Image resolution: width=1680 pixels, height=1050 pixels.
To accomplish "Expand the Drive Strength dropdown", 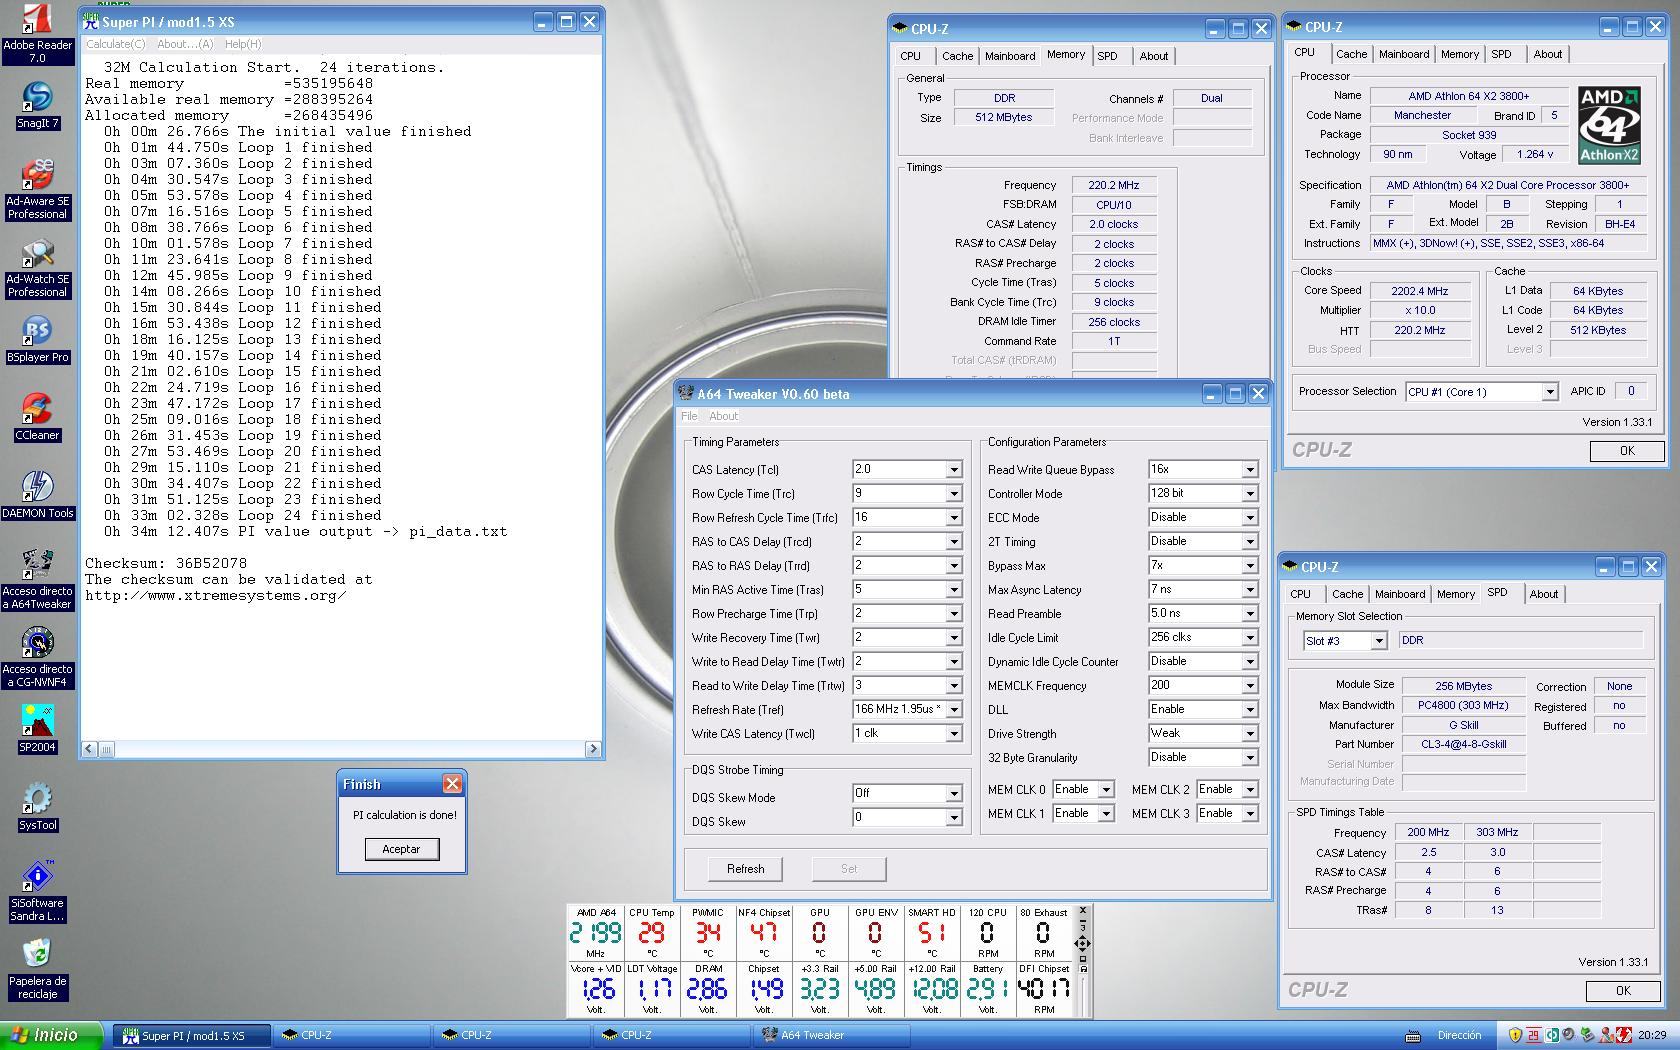I will 1249,734.
